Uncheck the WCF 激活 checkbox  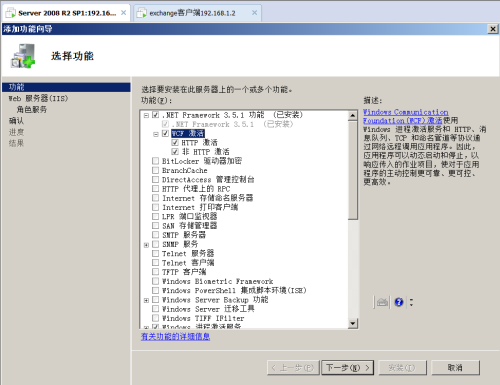165,134
